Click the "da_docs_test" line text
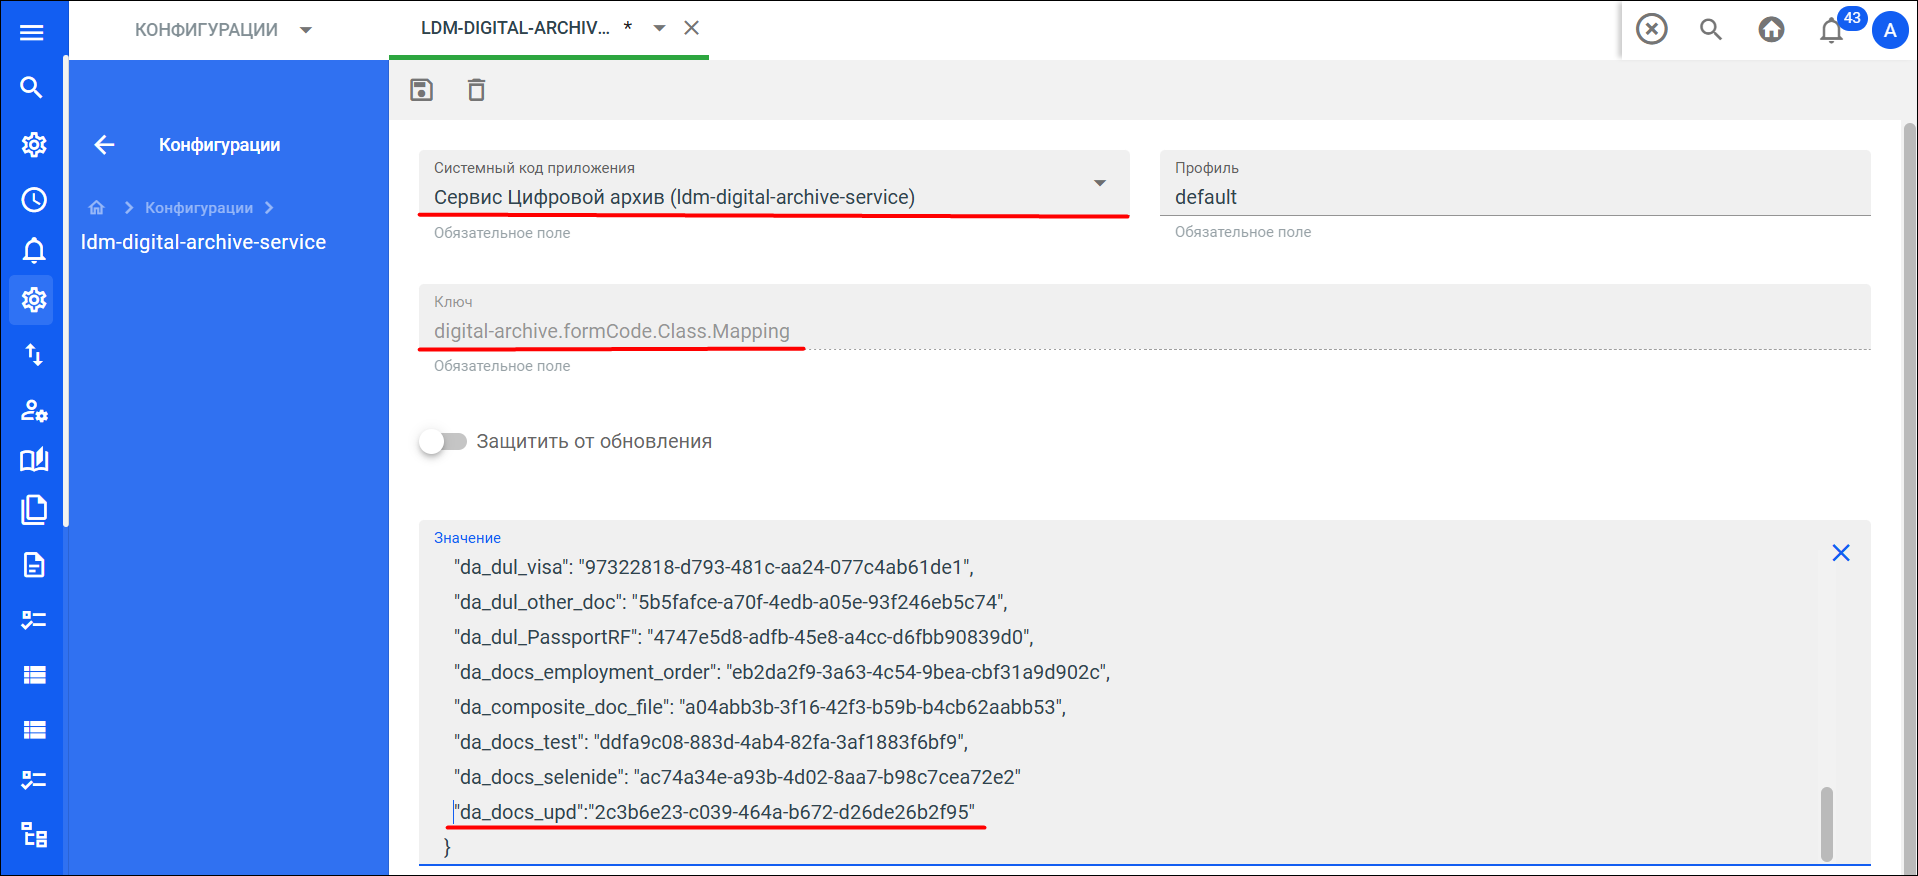1918x876 pixels. pos(711,742)
